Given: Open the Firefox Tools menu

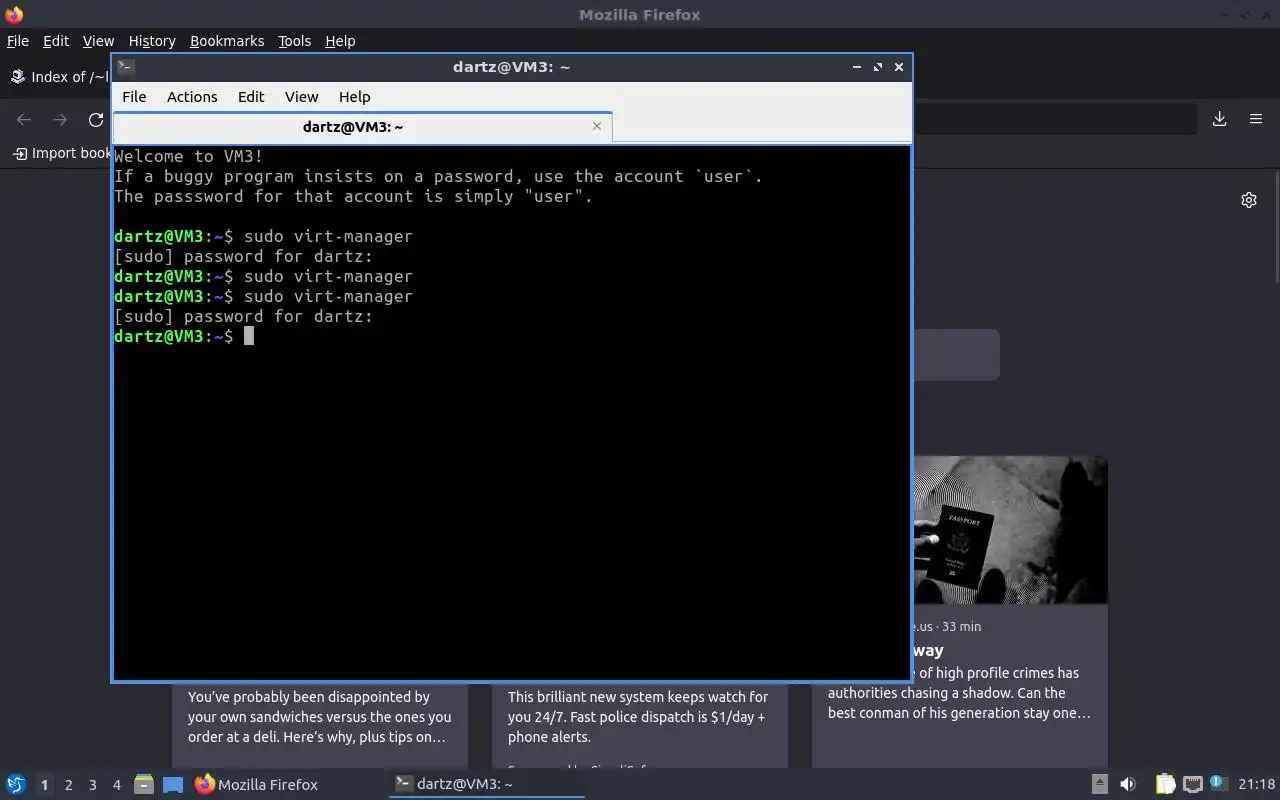Looking at the screenshot, I should pyautogui.click(x=294, y=41).
